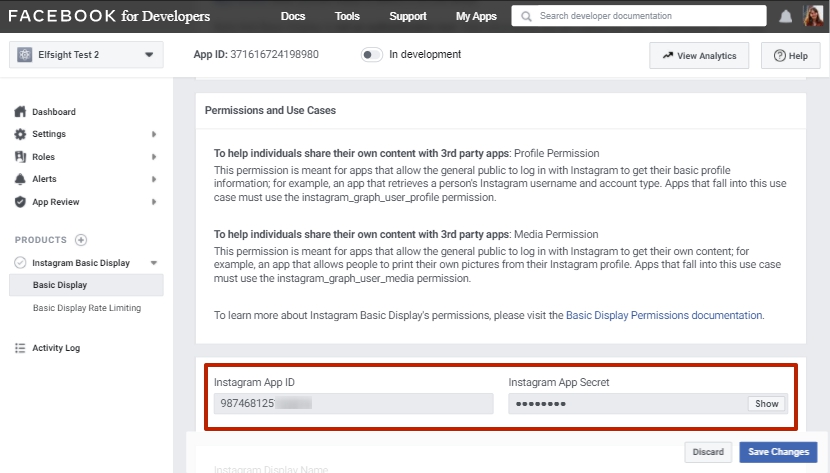The width and height of the screenshot is (830, 473).
Task: Click the Alerts label in the sidebar
Action: coord(44,179)
